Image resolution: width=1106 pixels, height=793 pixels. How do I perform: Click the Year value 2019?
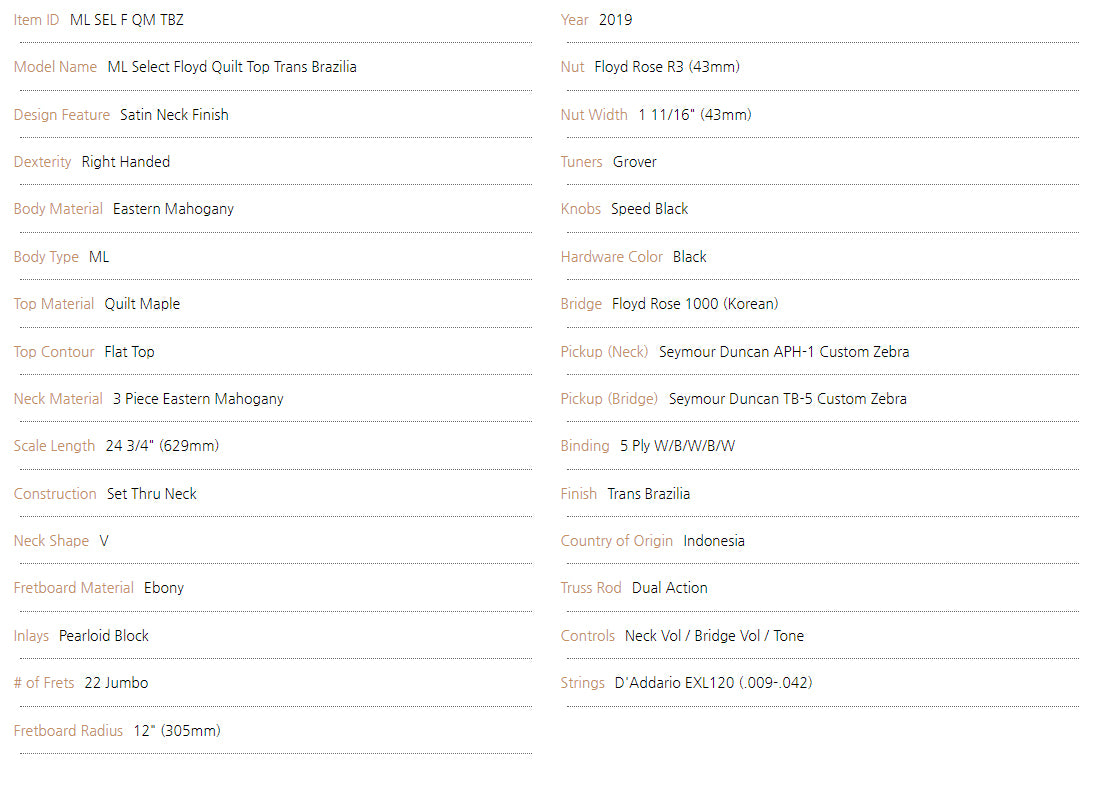pyautogui.click(x=615, y=20)
